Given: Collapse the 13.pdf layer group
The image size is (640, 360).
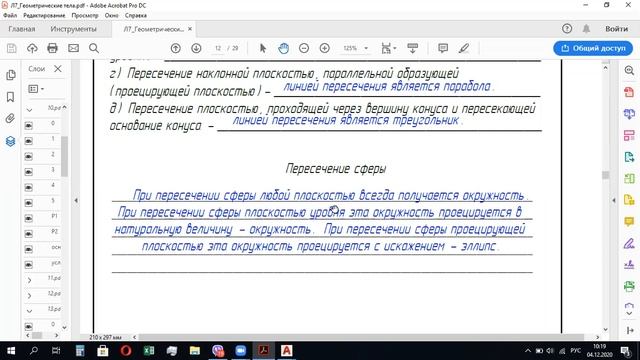Looking at the screenshot, I should 29,311.
